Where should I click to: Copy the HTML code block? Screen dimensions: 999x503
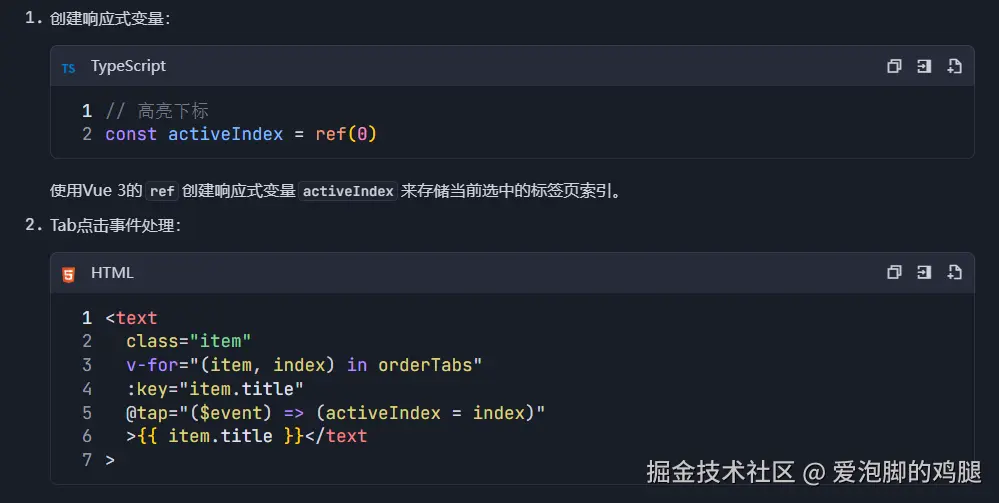(x=894, y=273)
